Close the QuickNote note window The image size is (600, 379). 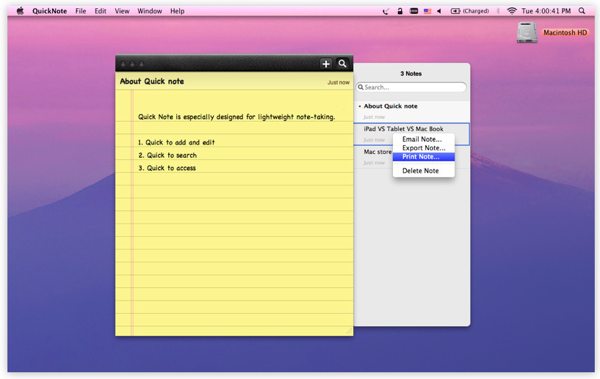pyautogui.click(x=123, y=64)
